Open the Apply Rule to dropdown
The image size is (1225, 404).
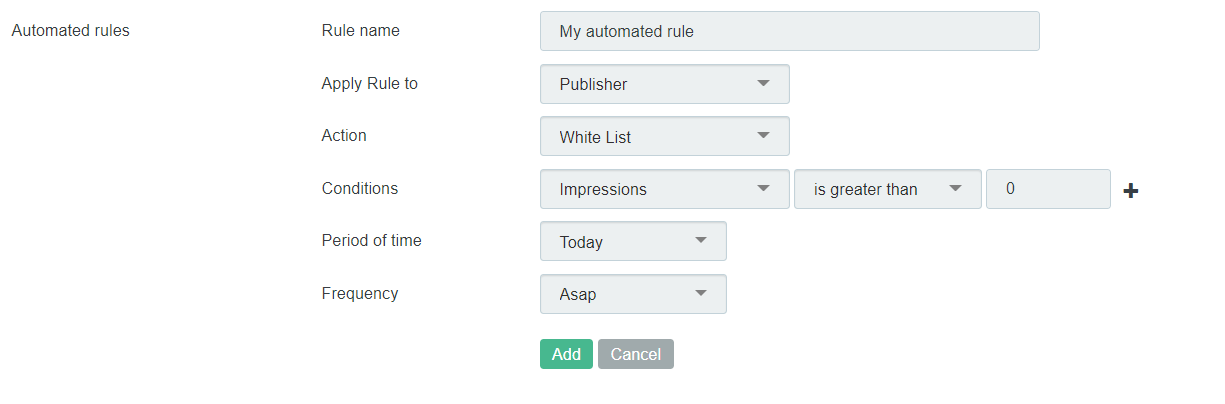point(665,84)
